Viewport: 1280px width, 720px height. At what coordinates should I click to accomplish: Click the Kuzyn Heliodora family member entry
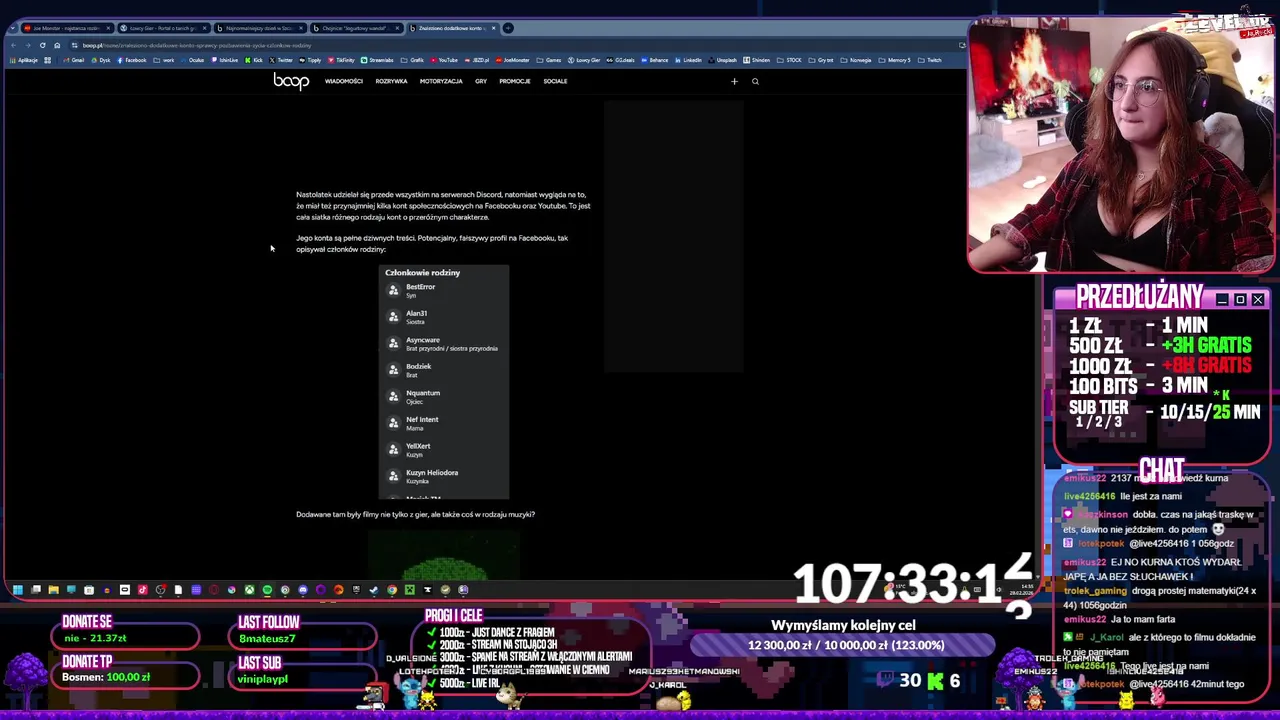[x=445, y=476]
